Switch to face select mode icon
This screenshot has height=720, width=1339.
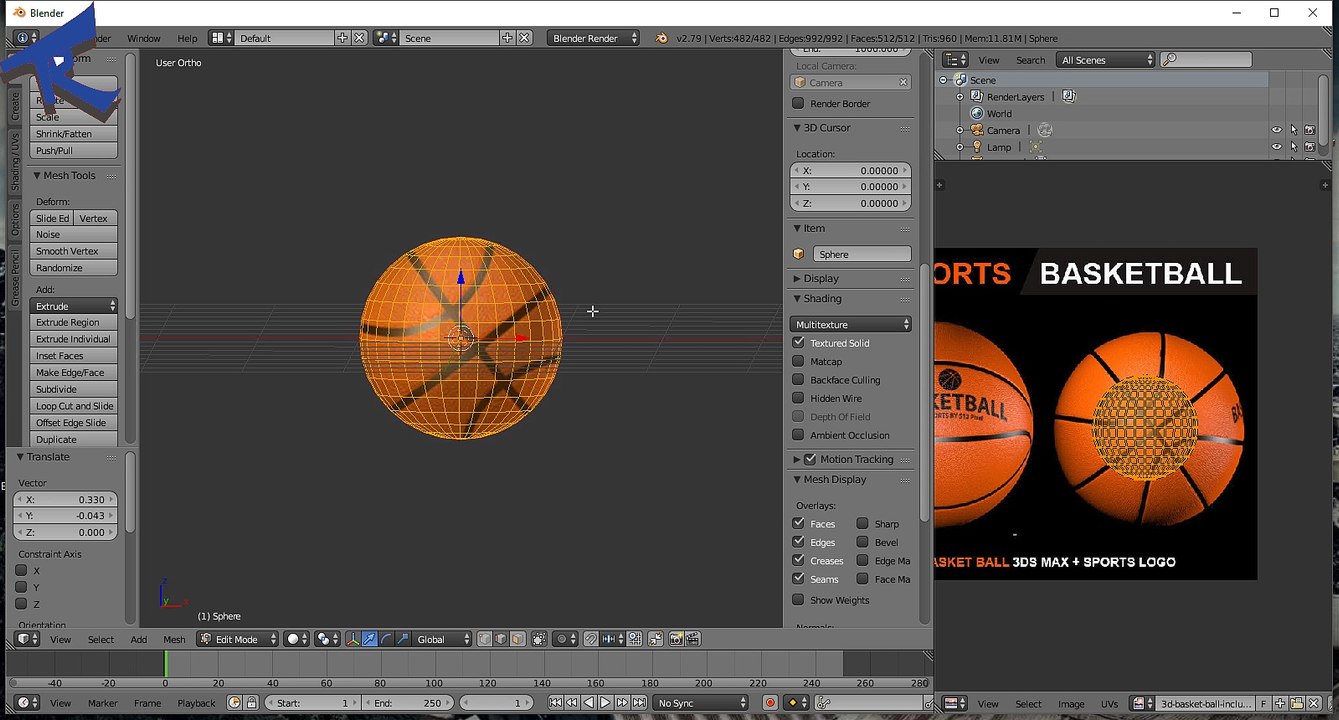click(518, 639)
